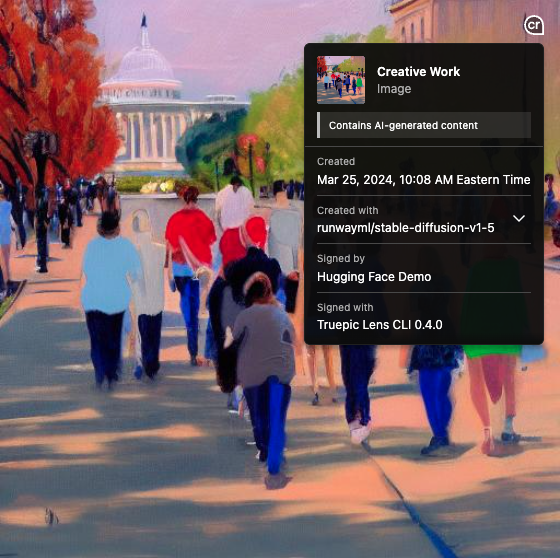Open the Creative Work thumbnail preview
The height and width of the screenshot is (558, 560).
[341, 80]
